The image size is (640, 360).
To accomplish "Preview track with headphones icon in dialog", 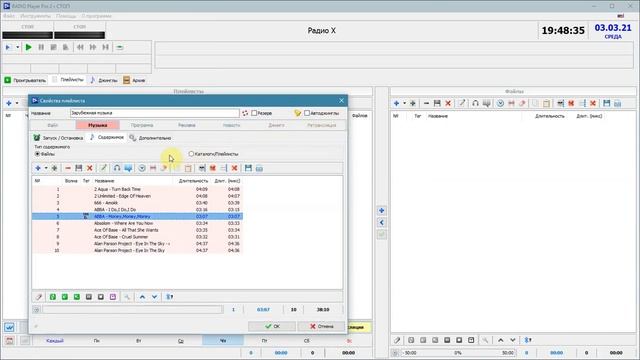I will tap(117, 168).
